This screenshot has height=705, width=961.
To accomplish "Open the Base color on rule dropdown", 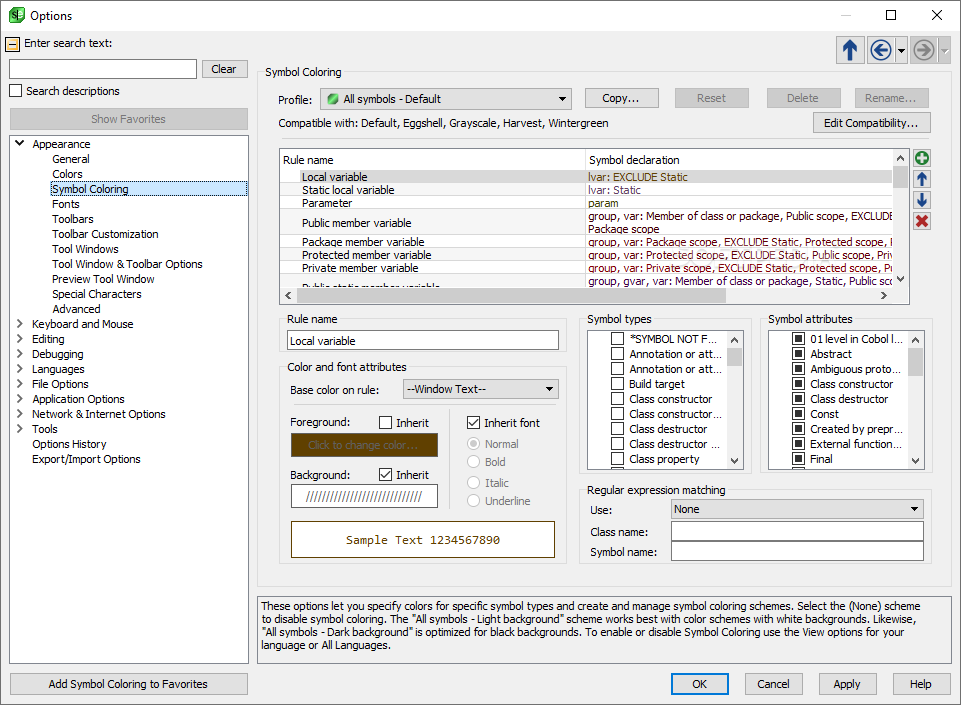I will click(x=480, y=389).
